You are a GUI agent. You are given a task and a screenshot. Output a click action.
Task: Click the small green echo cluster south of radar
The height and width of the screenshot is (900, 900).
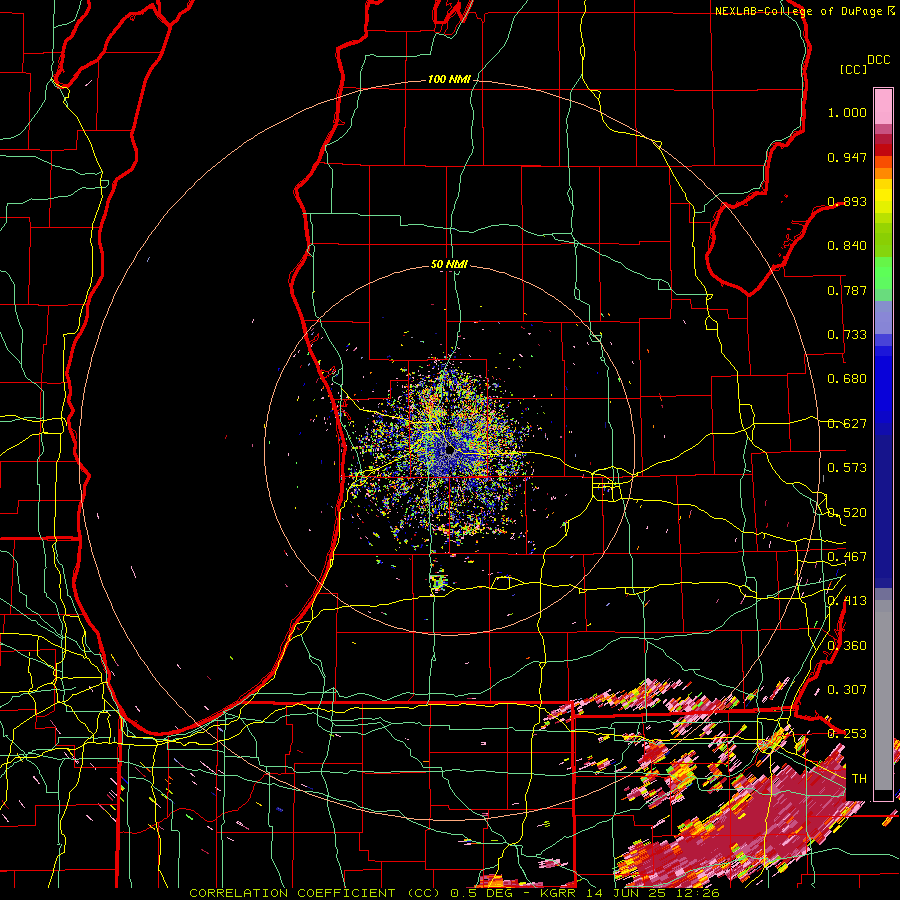438,583
